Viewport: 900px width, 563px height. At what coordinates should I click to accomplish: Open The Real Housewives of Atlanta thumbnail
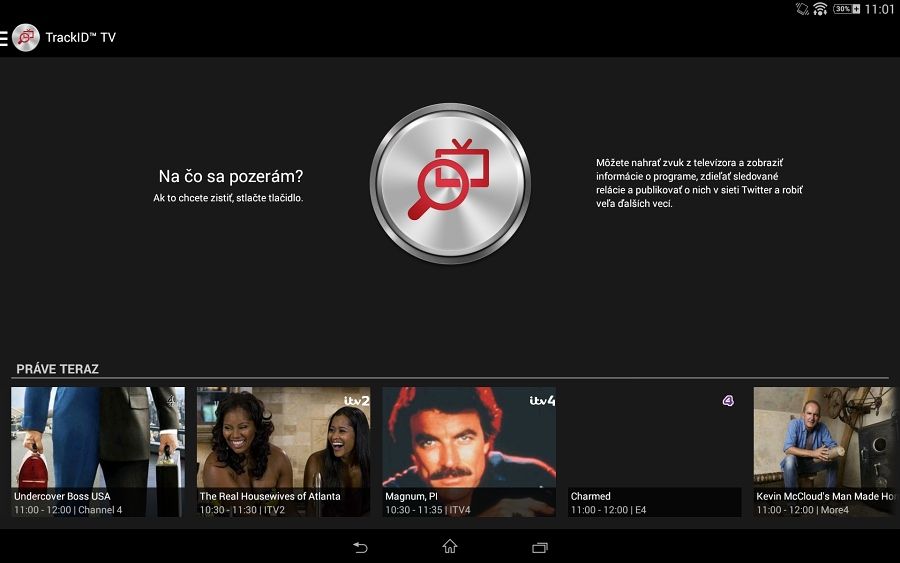284,452
